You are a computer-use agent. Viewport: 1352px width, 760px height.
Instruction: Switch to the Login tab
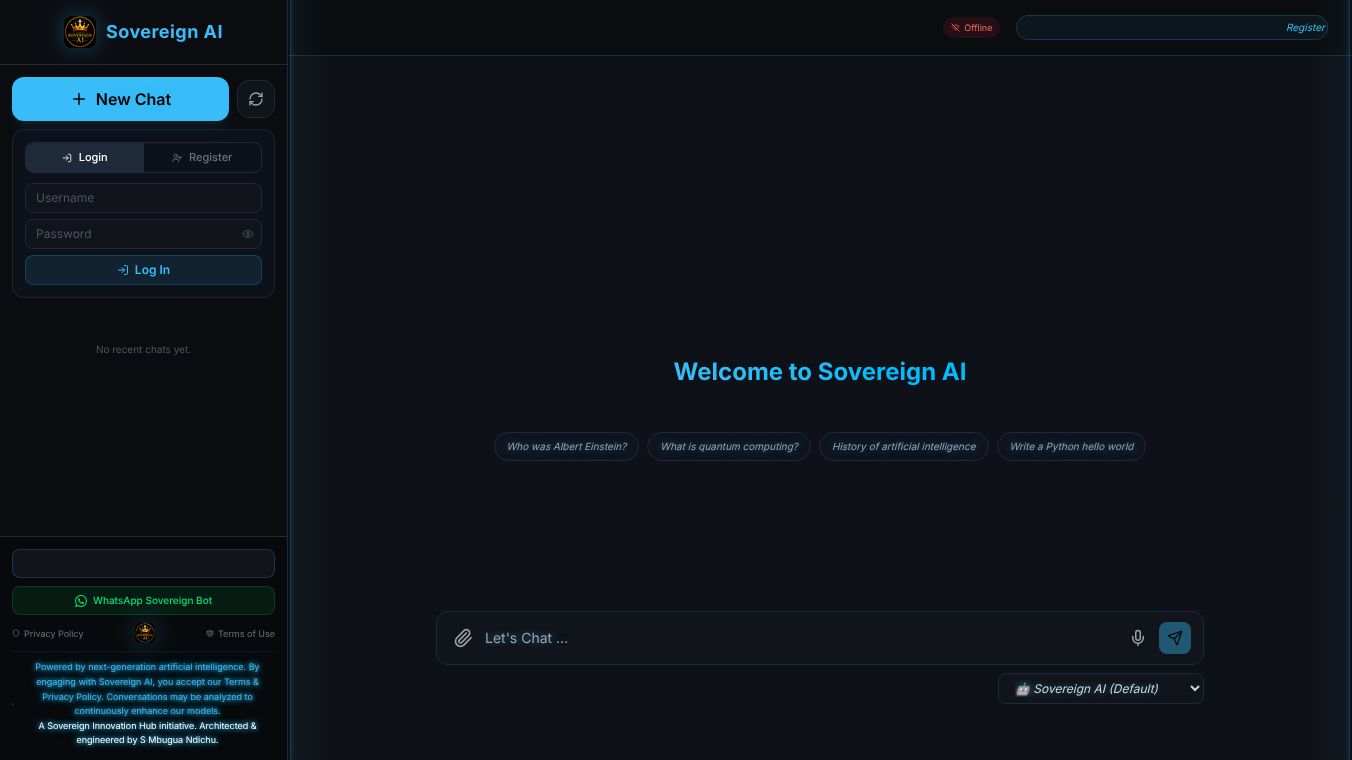pos(85,157)
